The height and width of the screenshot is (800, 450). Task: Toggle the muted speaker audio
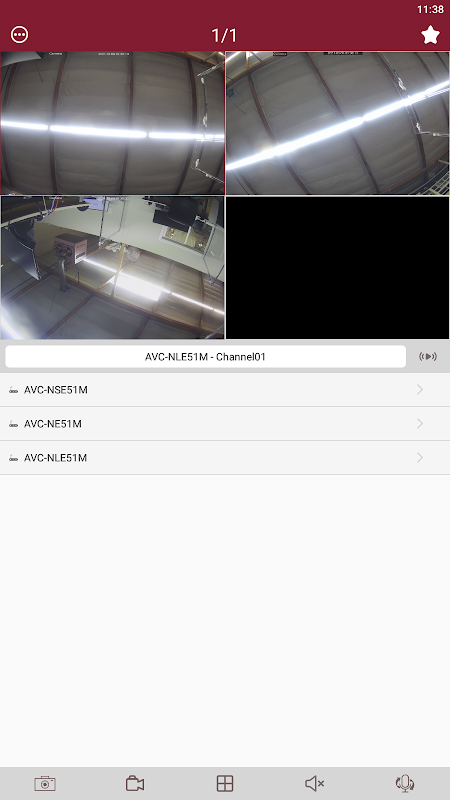click(x=315, y=783)
